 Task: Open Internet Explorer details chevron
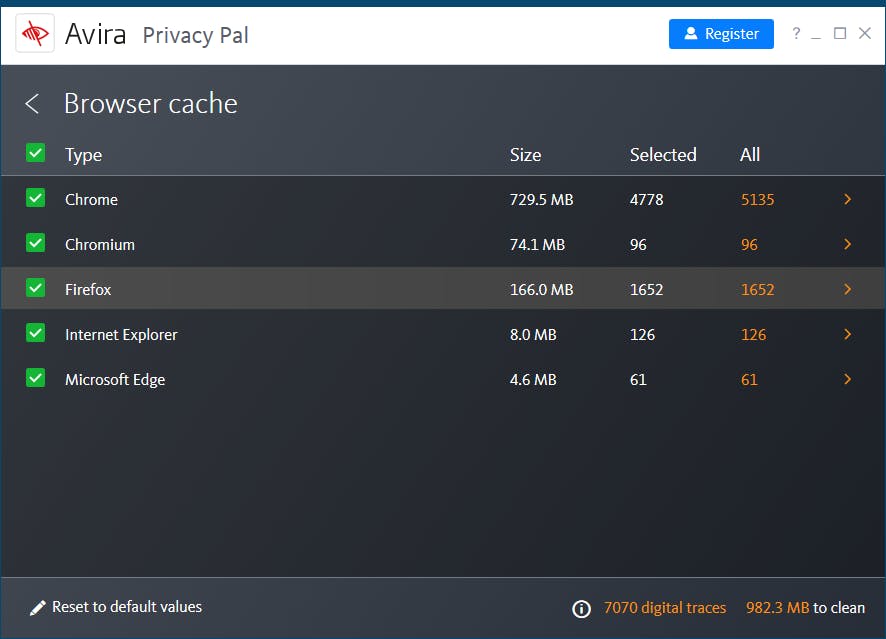tap(847, 335)
